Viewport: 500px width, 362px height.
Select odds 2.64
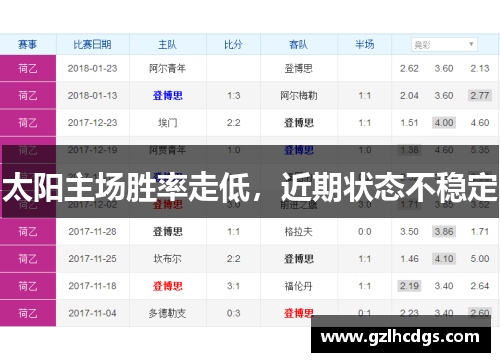pos(480,286)
